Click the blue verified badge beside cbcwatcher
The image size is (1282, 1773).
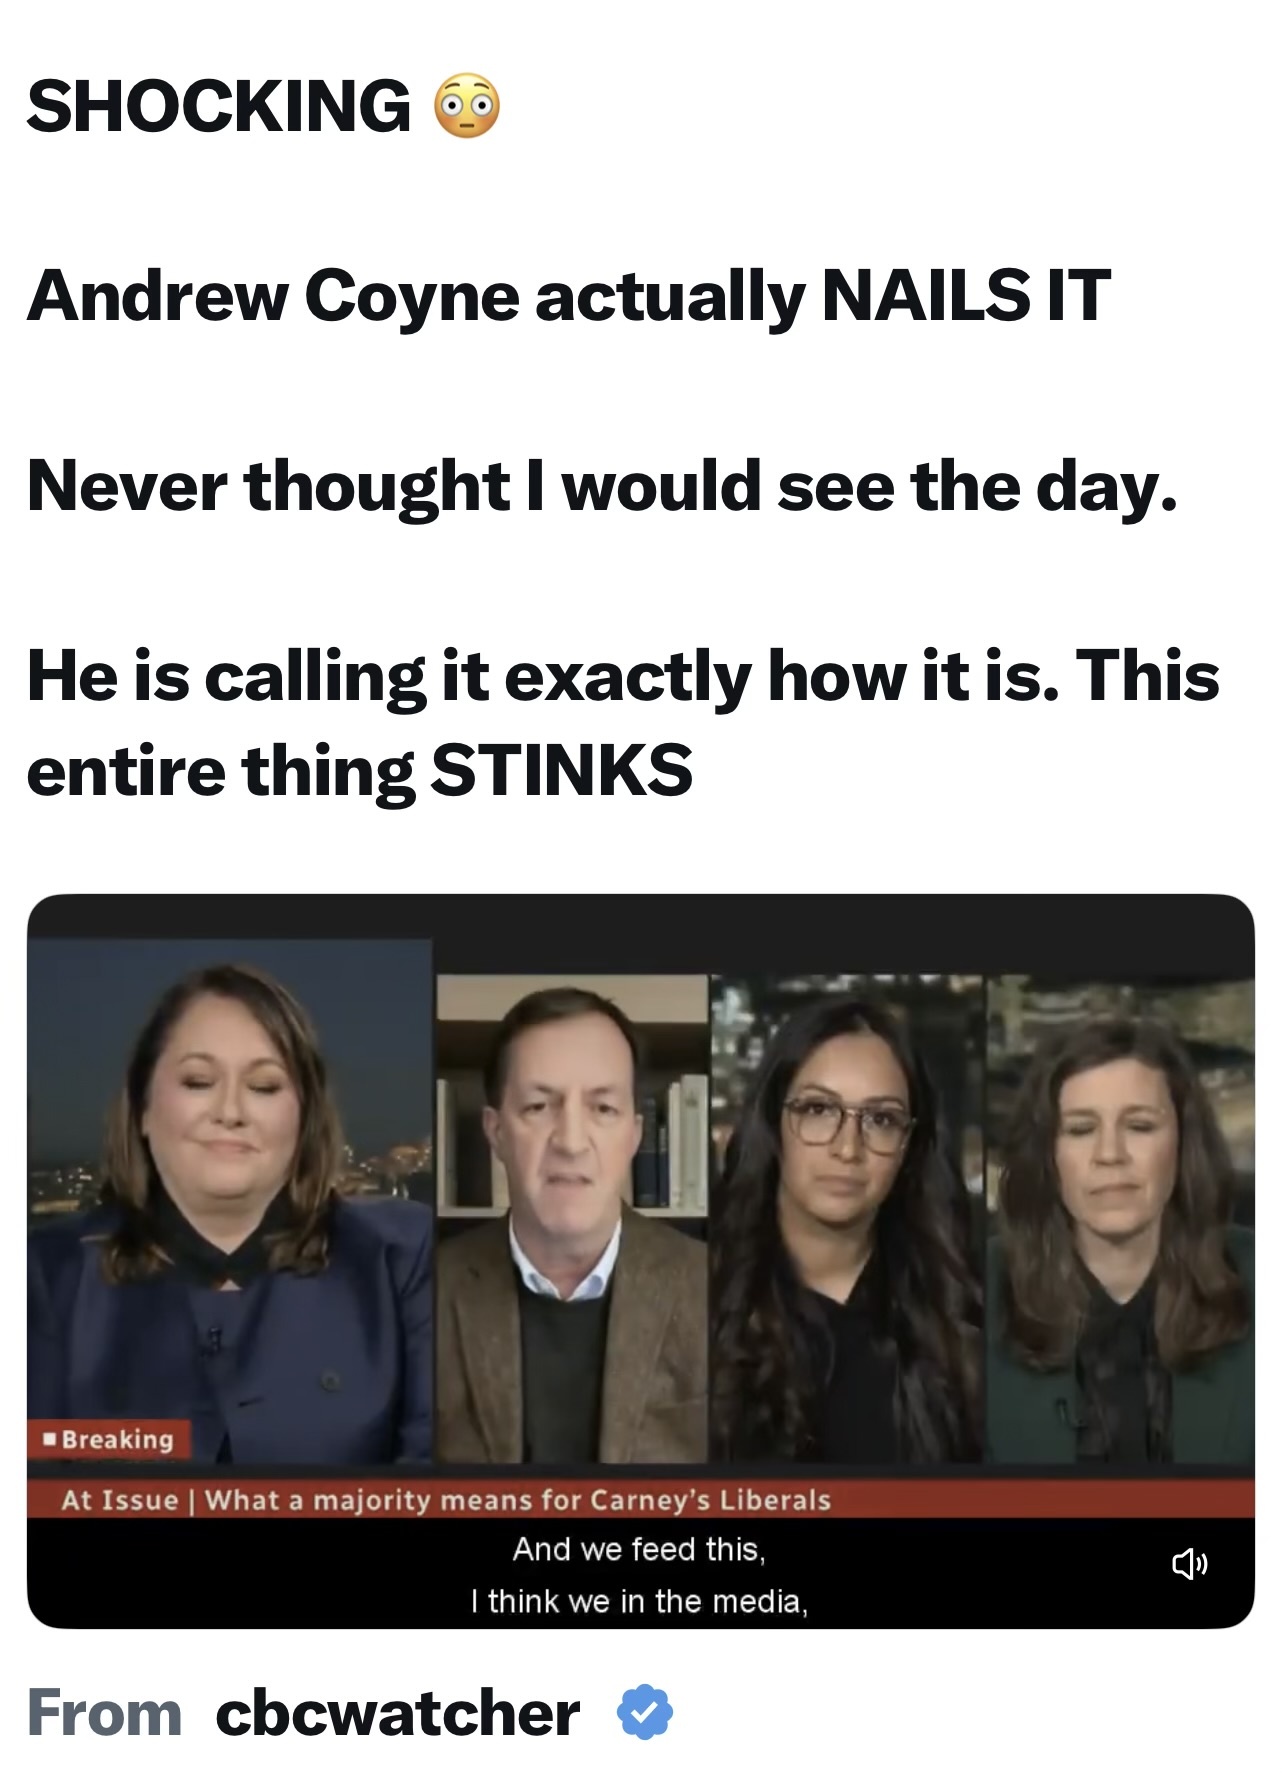[645, 1712]
